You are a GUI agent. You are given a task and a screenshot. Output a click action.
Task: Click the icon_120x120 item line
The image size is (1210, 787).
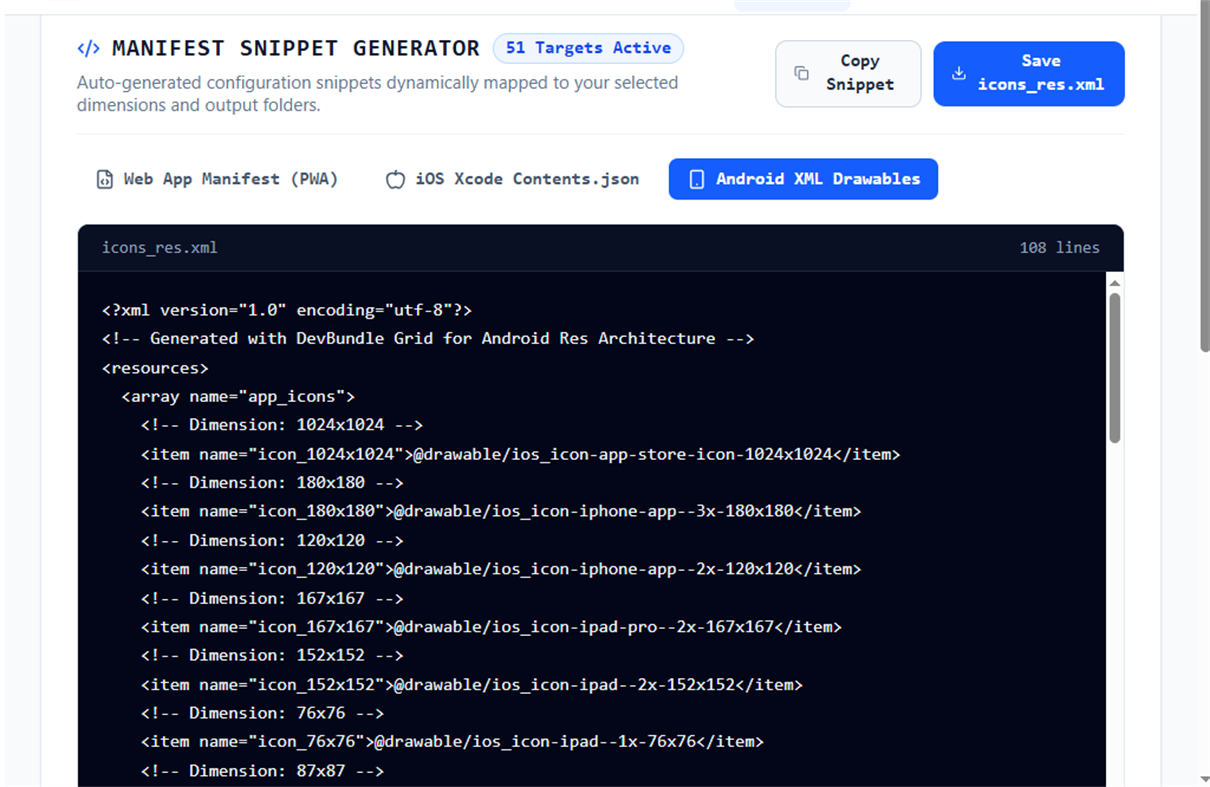coord(501,569)
